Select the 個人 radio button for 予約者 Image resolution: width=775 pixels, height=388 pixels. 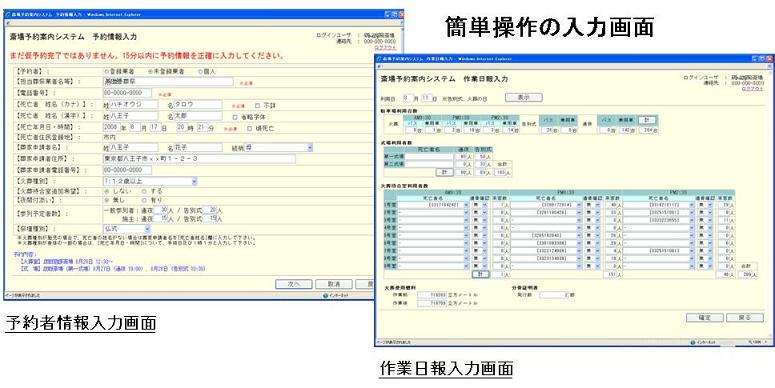click(x=200, y=72)
